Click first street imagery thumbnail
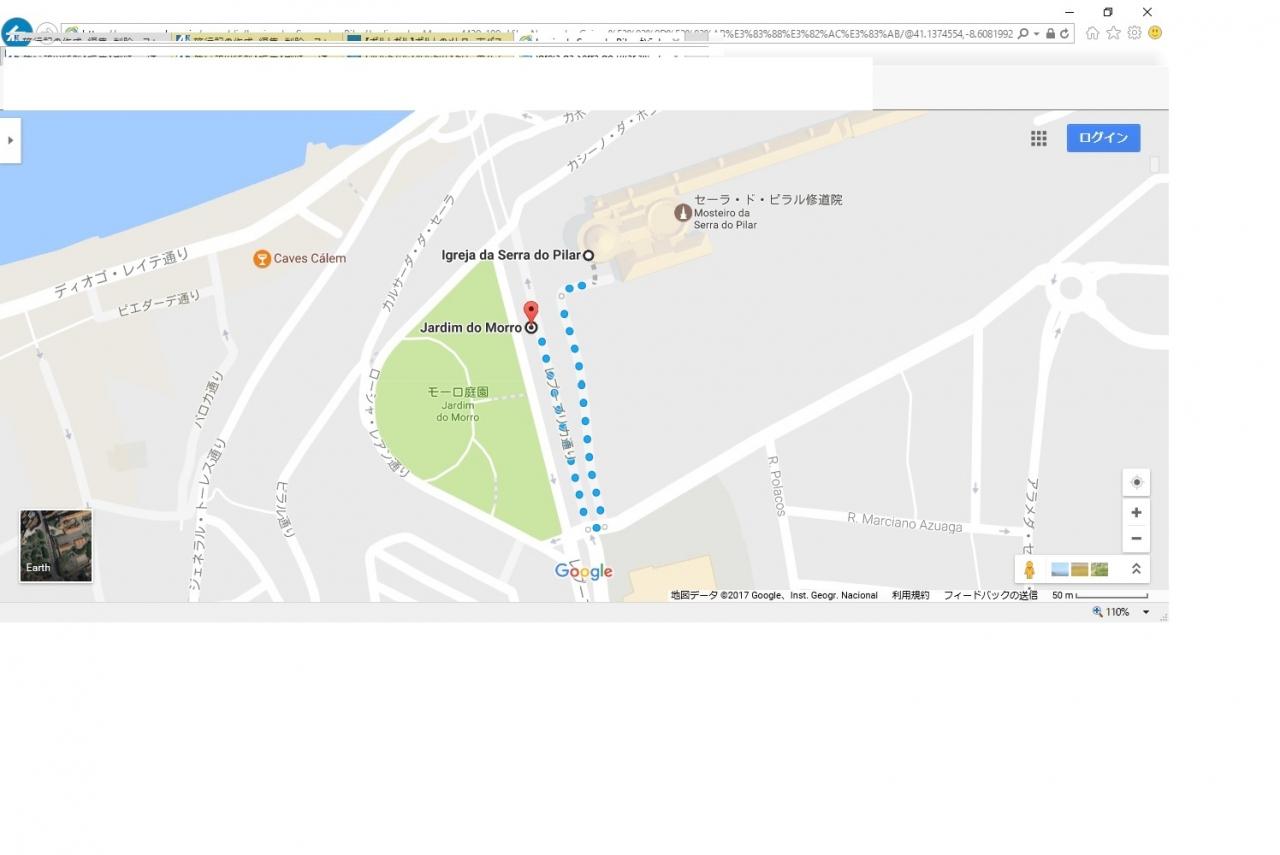This screenshot has width=1280, height=855. pyautogui.click(x=1060, y=569)
